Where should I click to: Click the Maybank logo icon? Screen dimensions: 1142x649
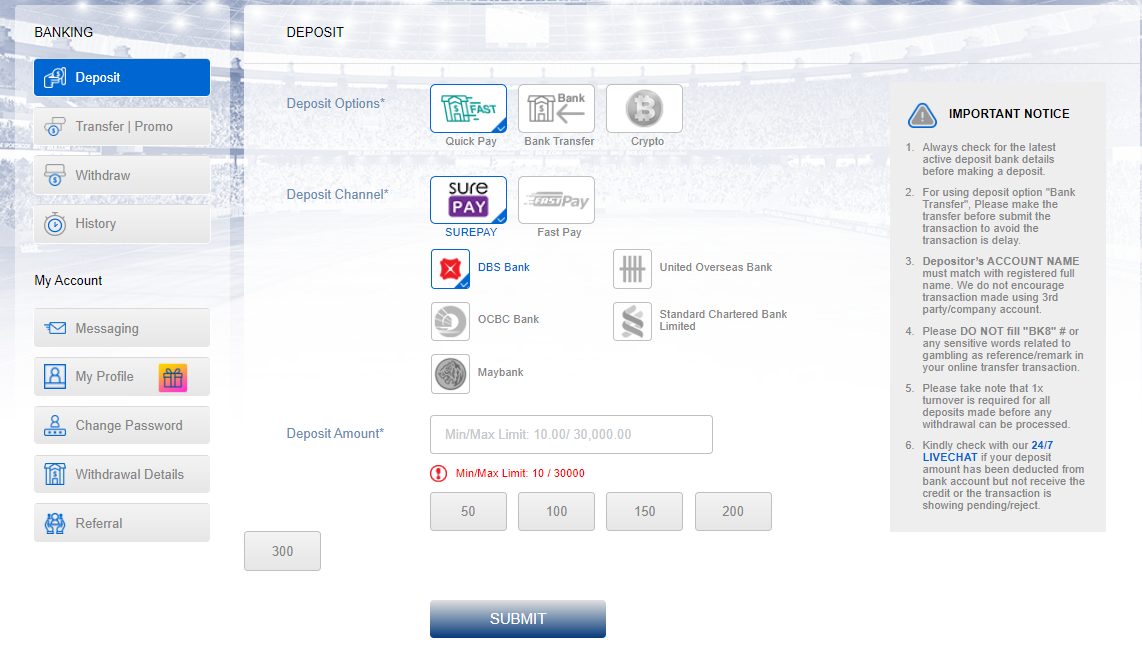coord(450,373)
